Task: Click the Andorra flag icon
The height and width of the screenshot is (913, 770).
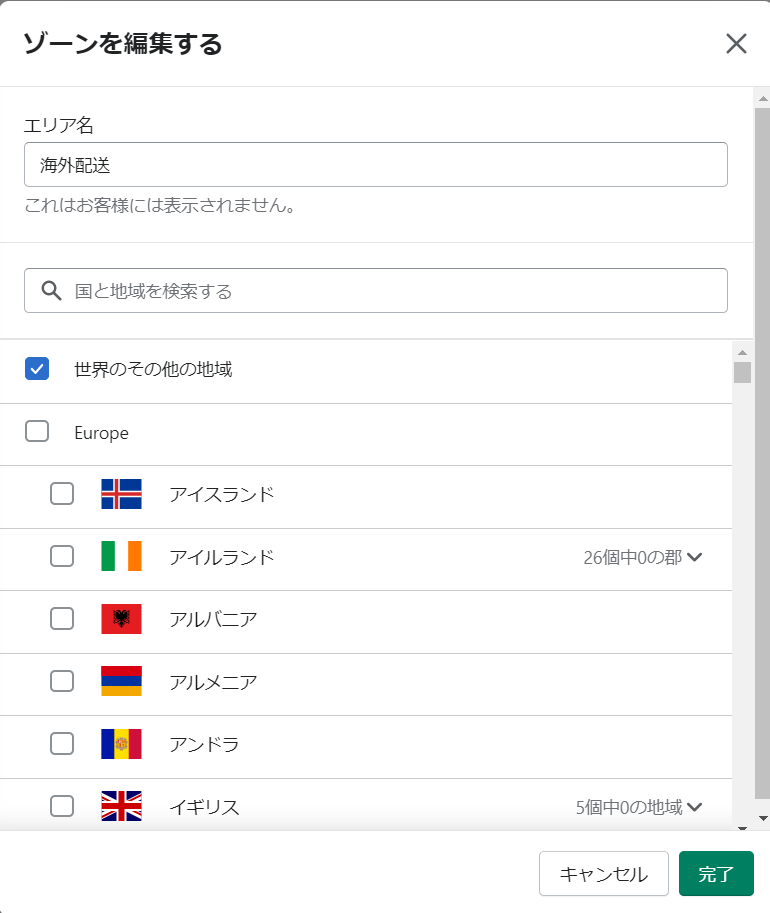Action: point(121,744)
